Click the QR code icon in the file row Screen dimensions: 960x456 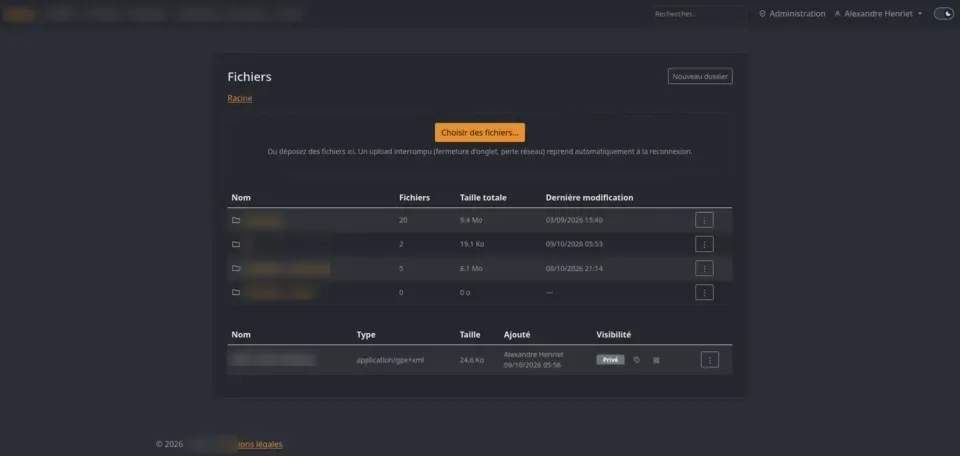pos(656,360)
